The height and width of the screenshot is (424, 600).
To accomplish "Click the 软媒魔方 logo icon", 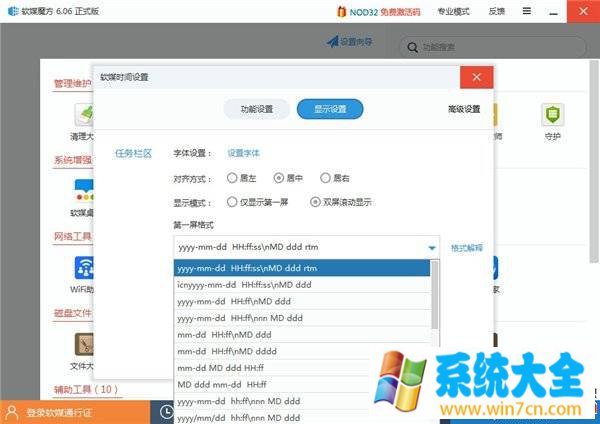I will (x=13, y=11).
